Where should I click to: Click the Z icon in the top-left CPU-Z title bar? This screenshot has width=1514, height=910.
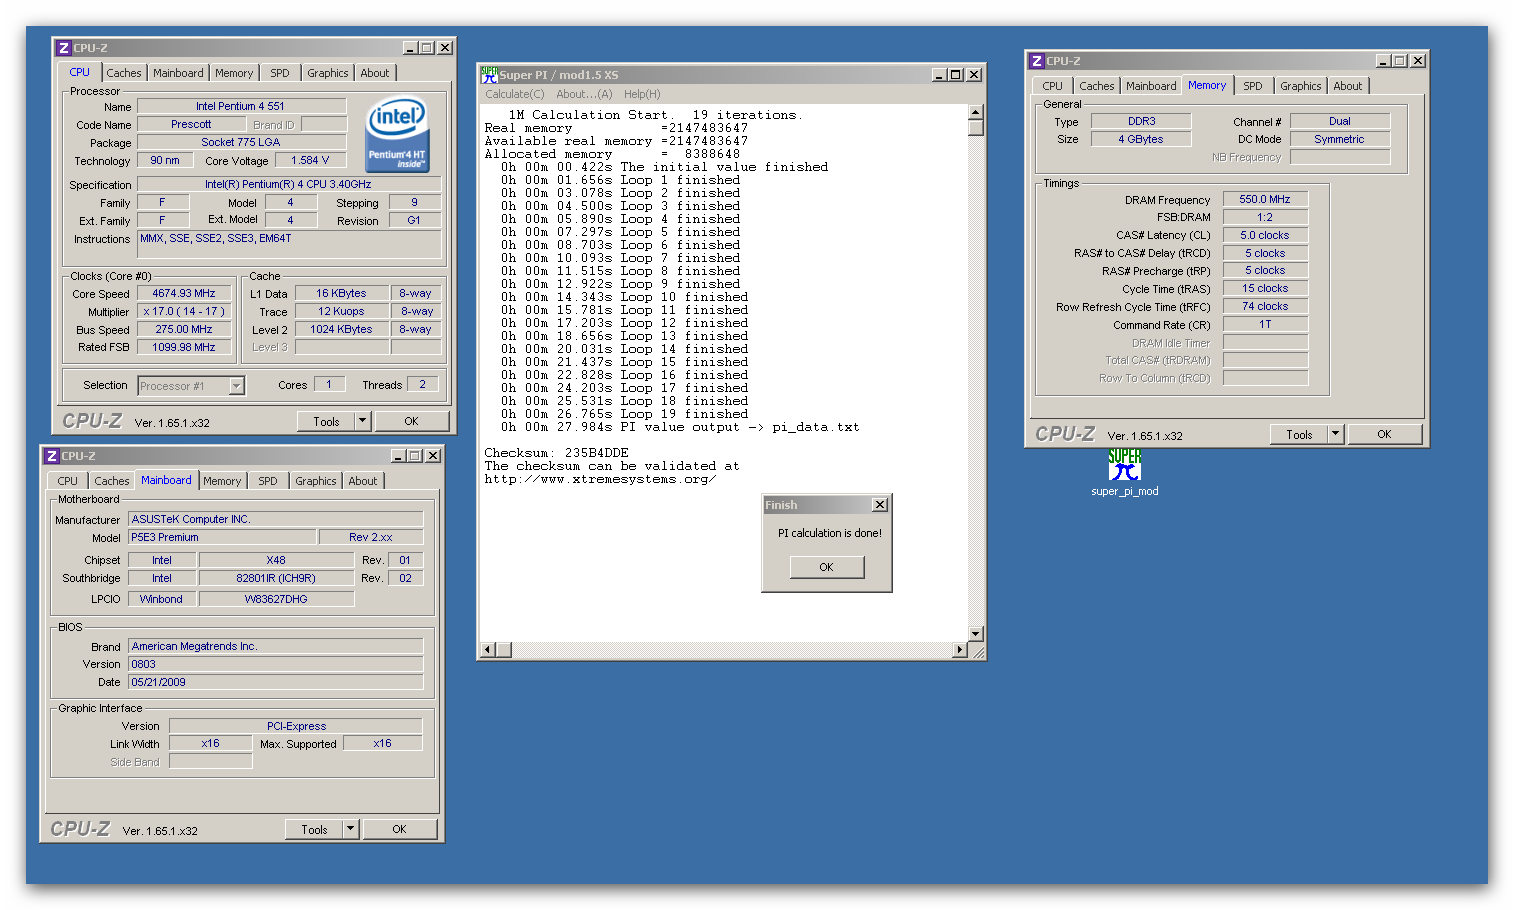(63, 48)
